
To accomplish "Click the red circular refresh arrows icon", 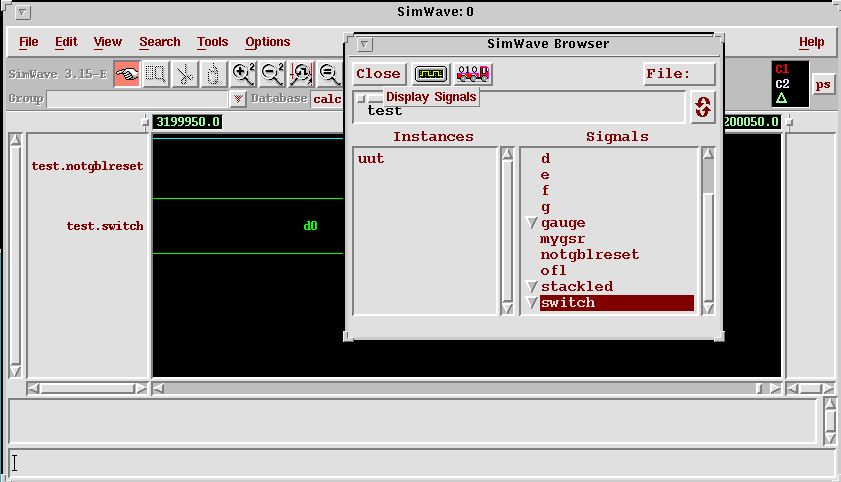I will tap(702, 106).
